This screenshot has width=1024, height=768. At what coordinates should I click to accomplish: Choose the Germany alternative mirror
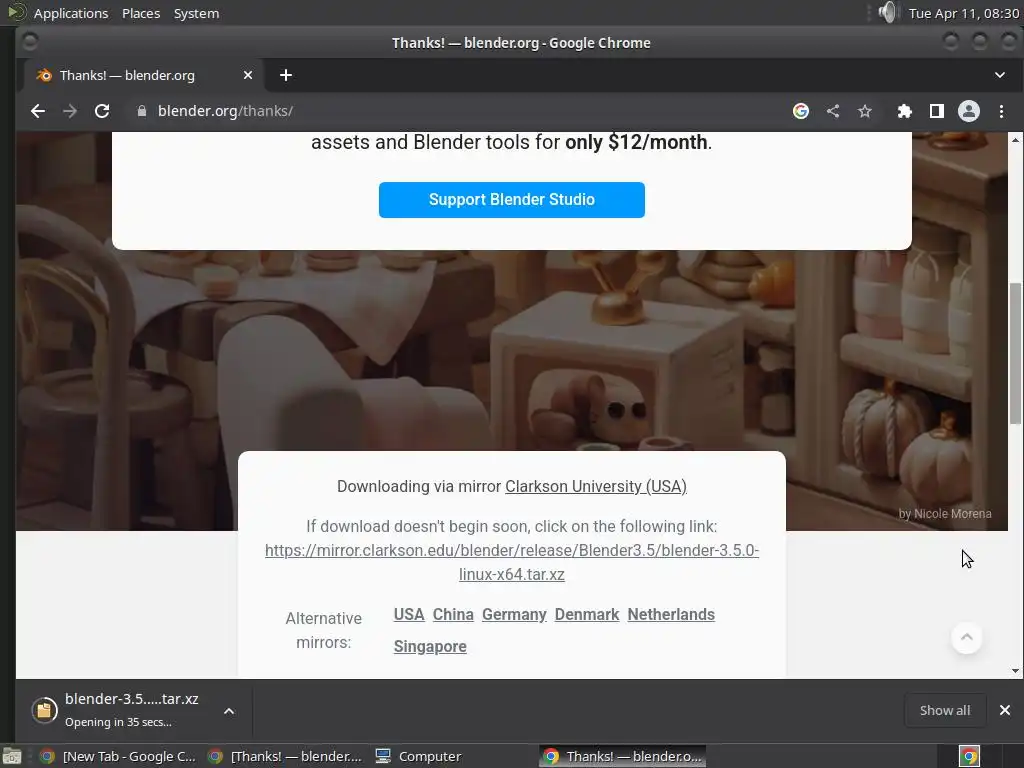tap(514, 615)
